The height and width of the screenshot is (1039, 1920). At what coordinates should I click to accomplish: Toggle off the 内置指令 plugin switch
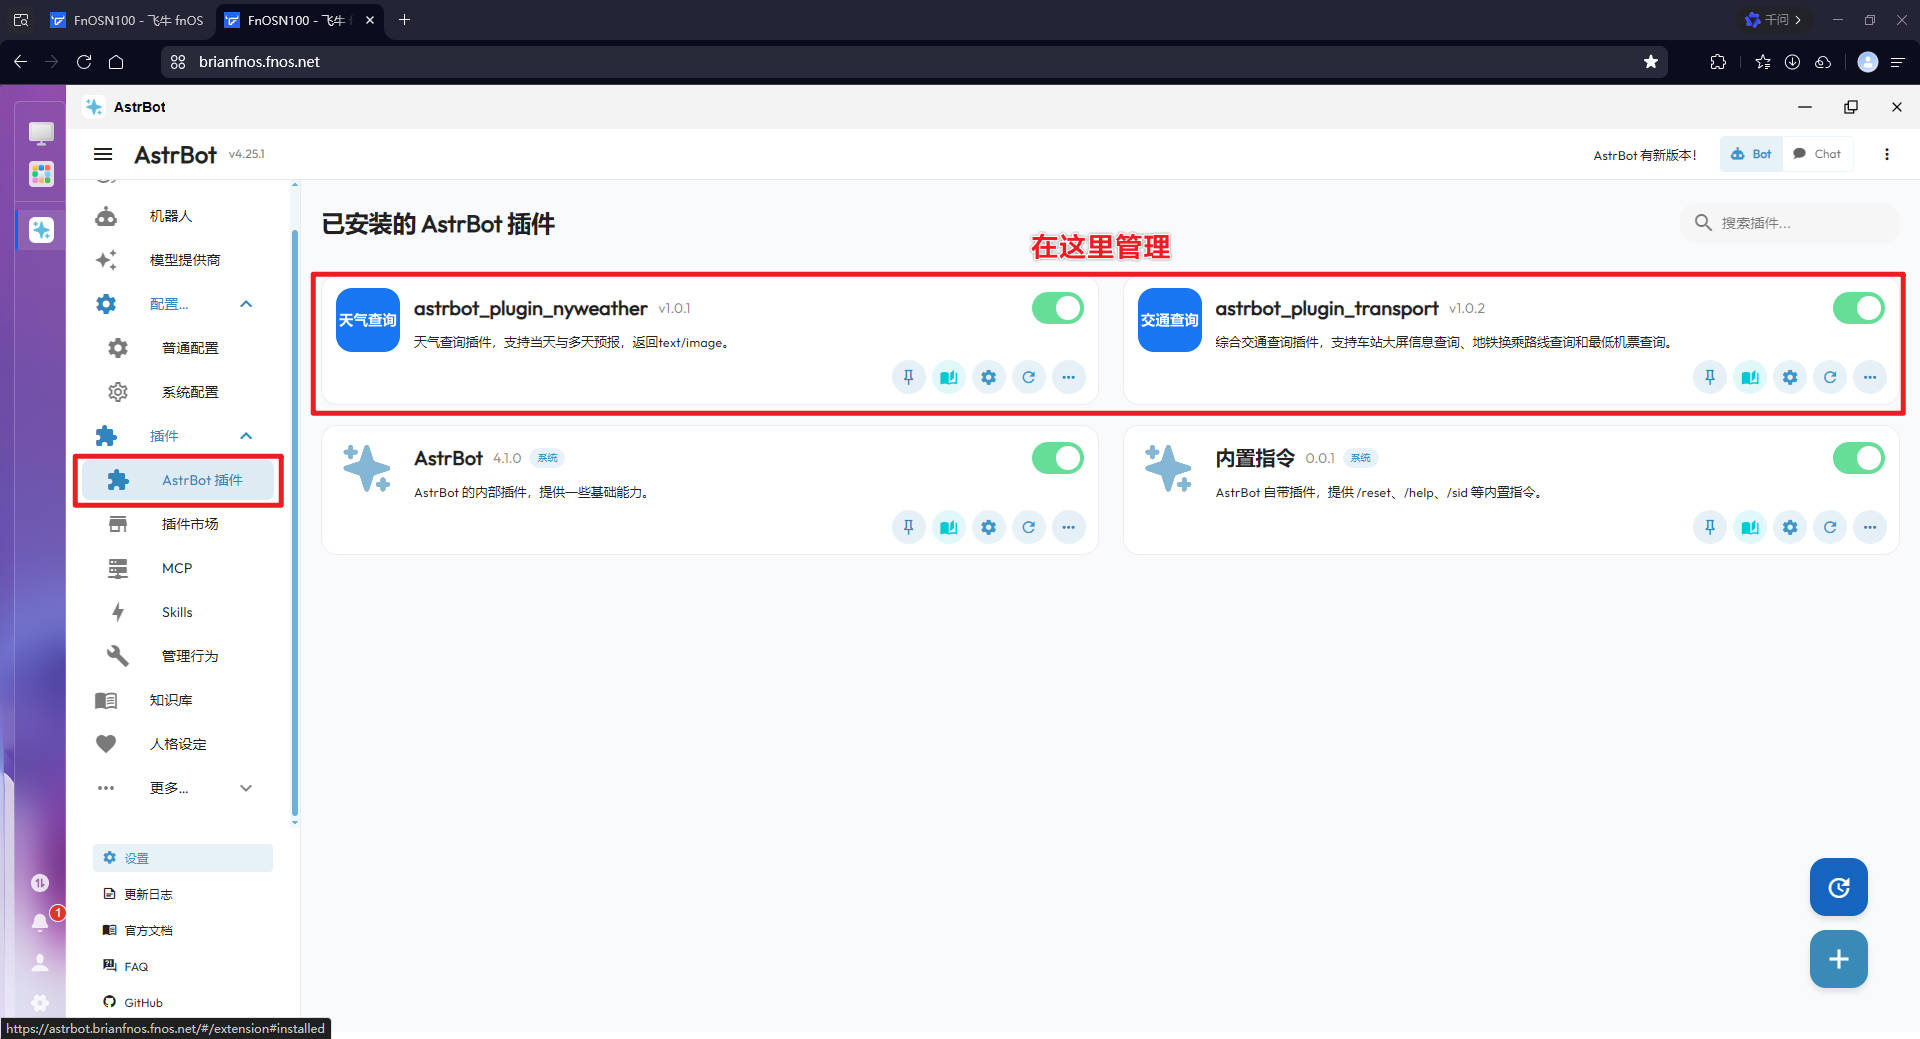click(x=1858, y=458)
